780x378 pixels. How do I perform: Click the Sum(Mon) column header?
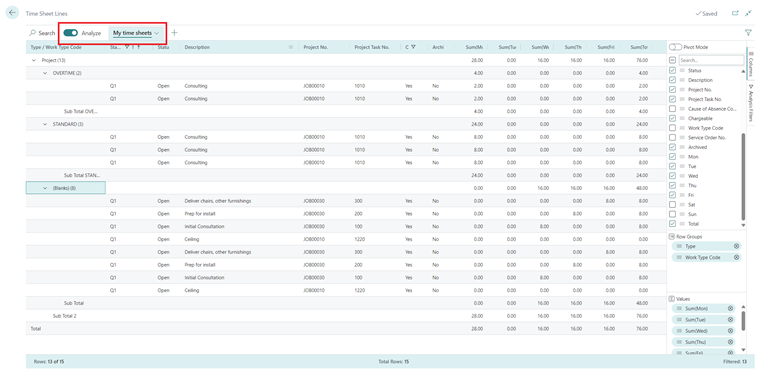pyautogui.click(x=474, y=47)
